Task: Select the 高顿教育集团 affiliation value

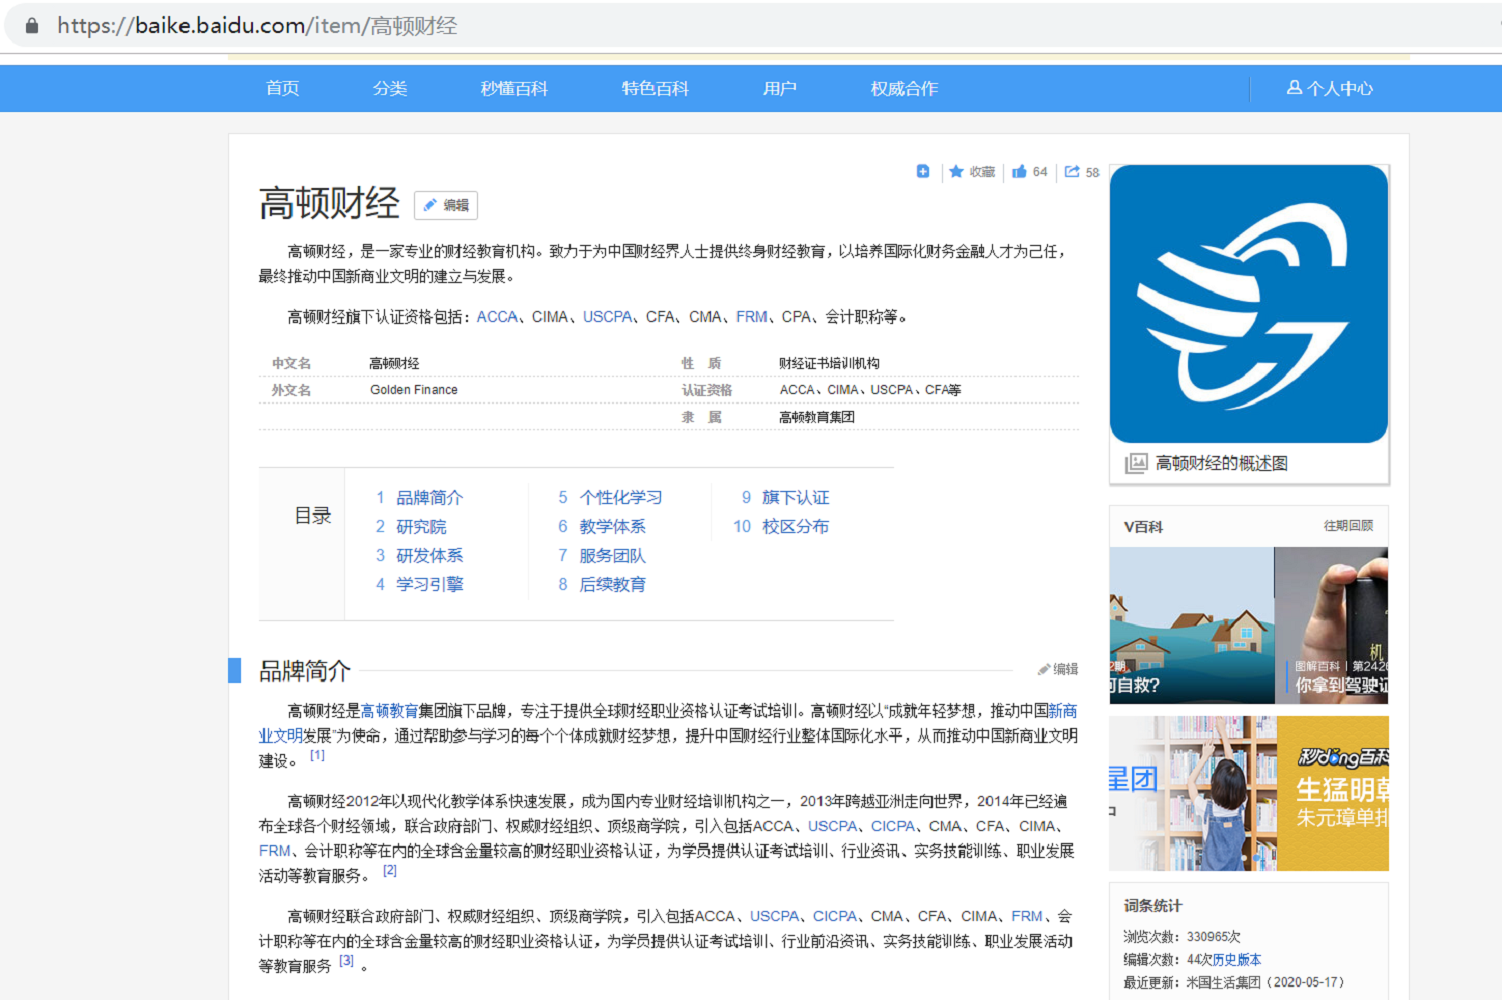Action: coord(817,417)
